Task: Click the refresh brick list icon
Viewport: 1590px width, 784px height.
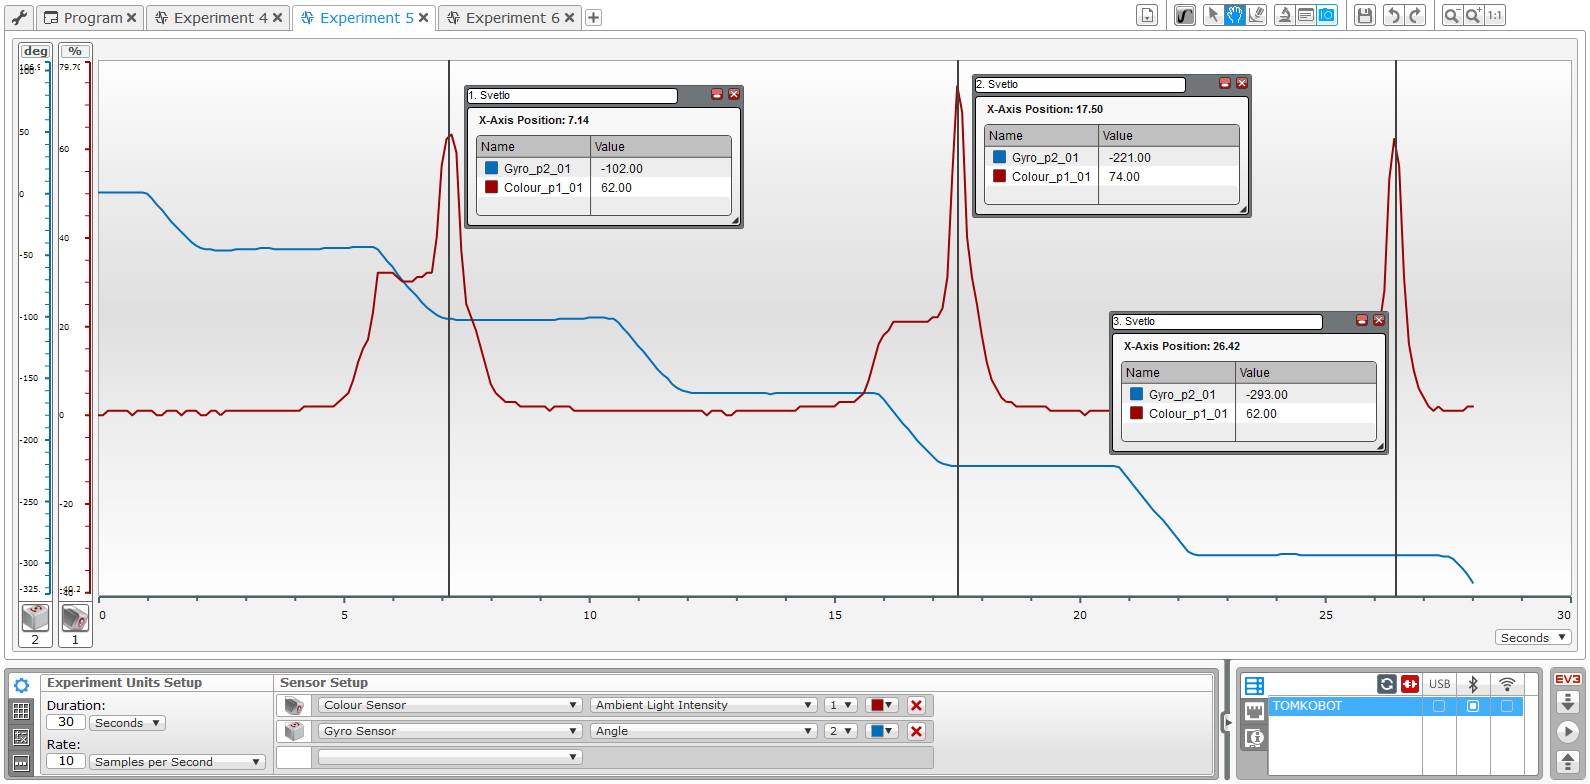Action: pyautogui.click(x=1387, y=684)
